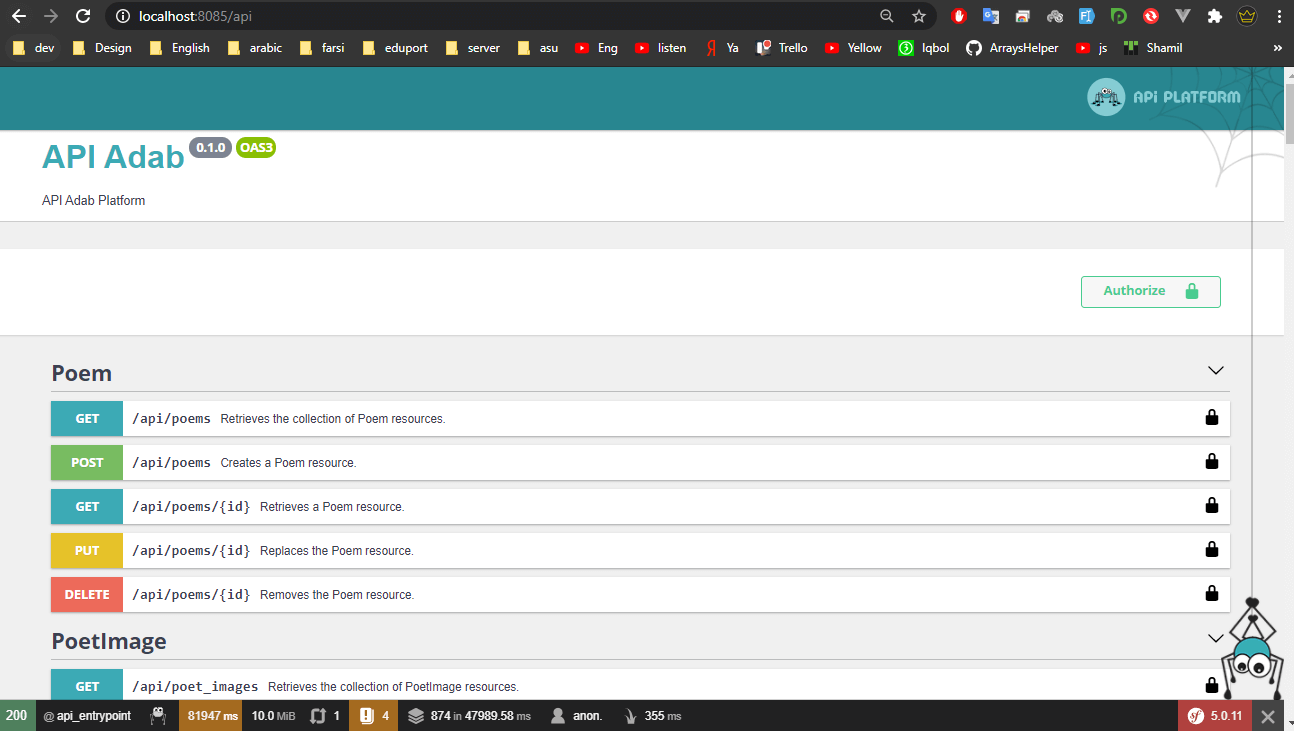Viewport: 1294px width, 731px height.
Task: Expand the DELETE /api/poems/{id} operation
Action: pyautogui.click(x=640, y=594)
